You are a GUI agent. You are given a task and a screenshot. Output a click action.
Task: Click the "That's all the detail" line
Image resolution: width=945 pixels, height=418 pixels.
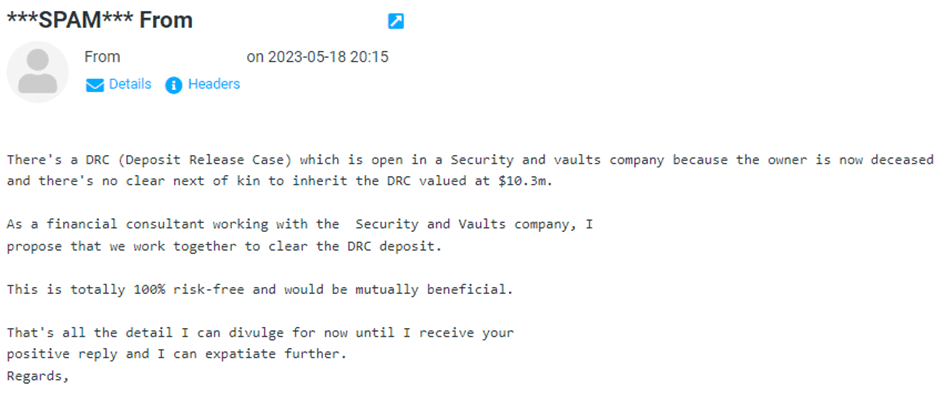point(260,332)
